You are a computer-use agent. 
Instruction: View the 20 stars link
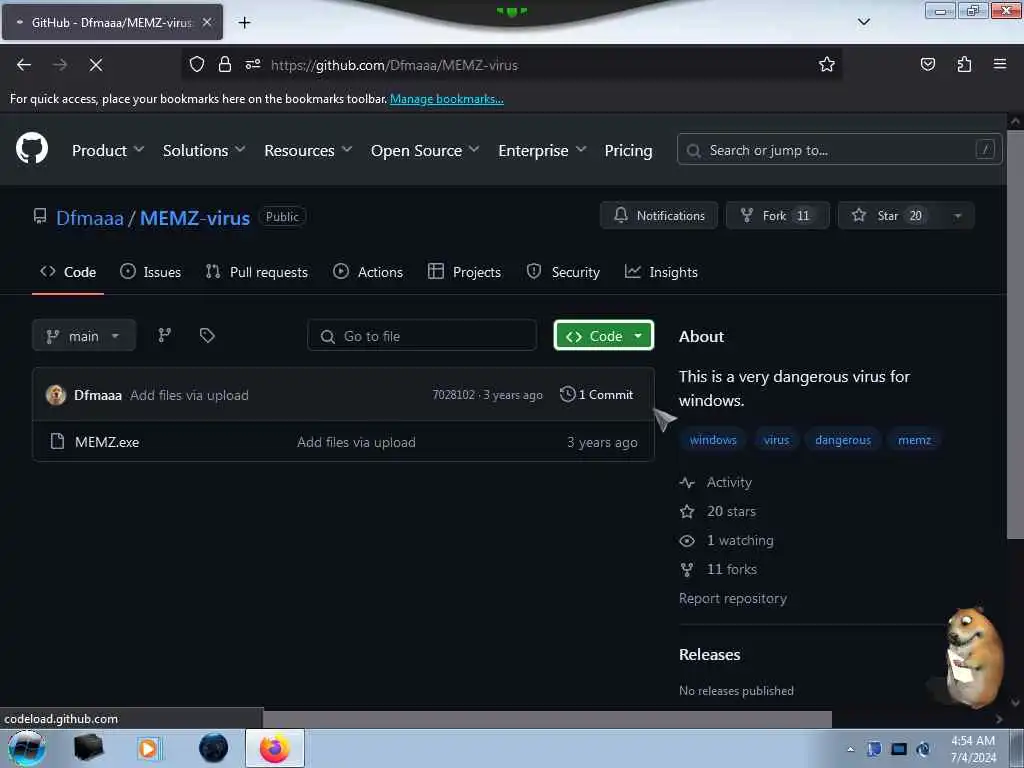(718, 511)
